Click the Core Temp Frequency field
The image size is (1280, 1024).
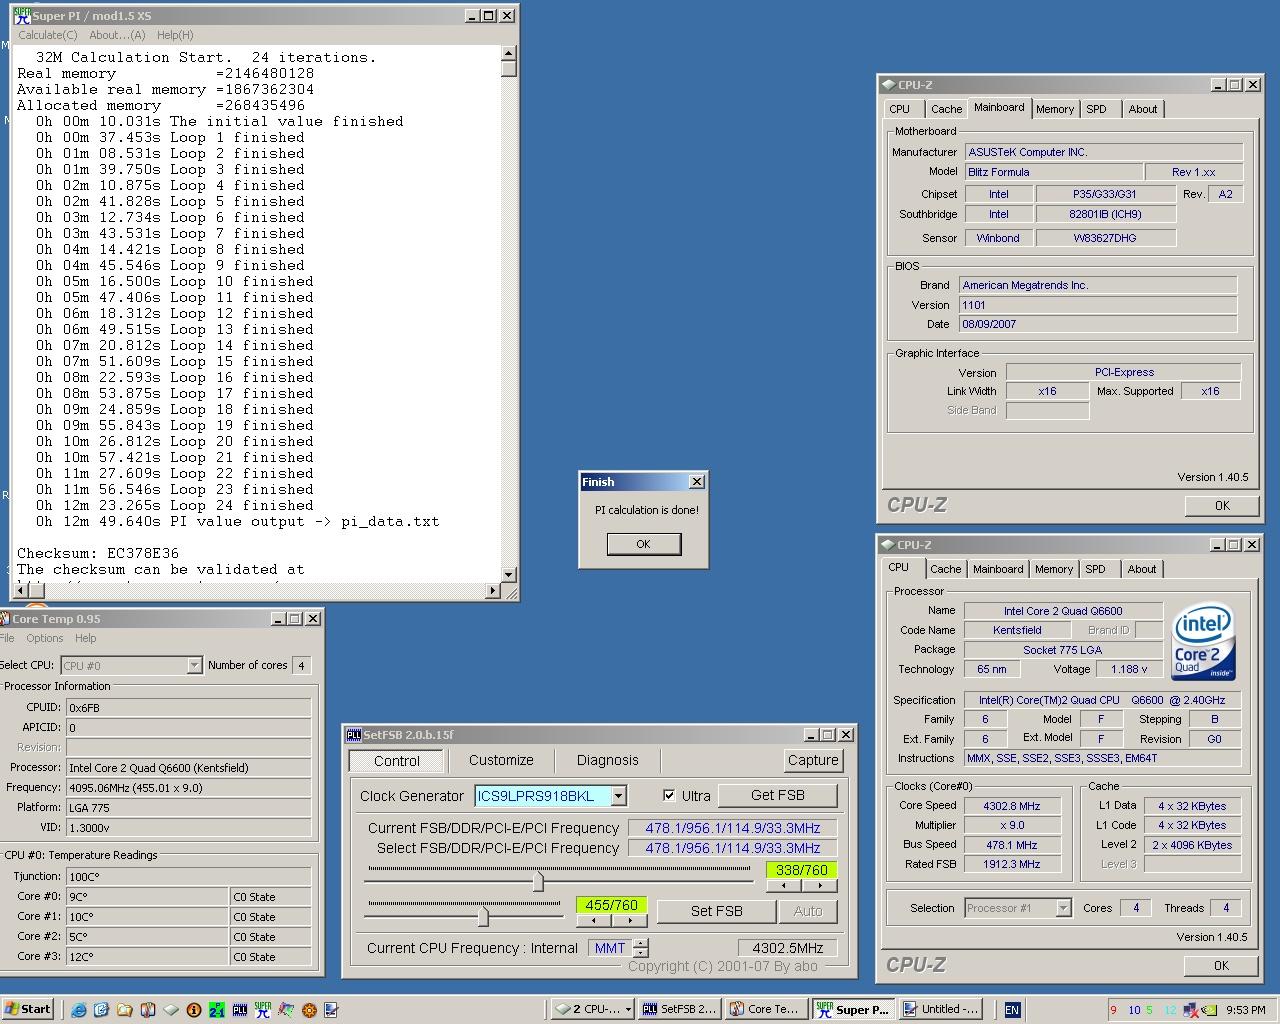(188, 788)
